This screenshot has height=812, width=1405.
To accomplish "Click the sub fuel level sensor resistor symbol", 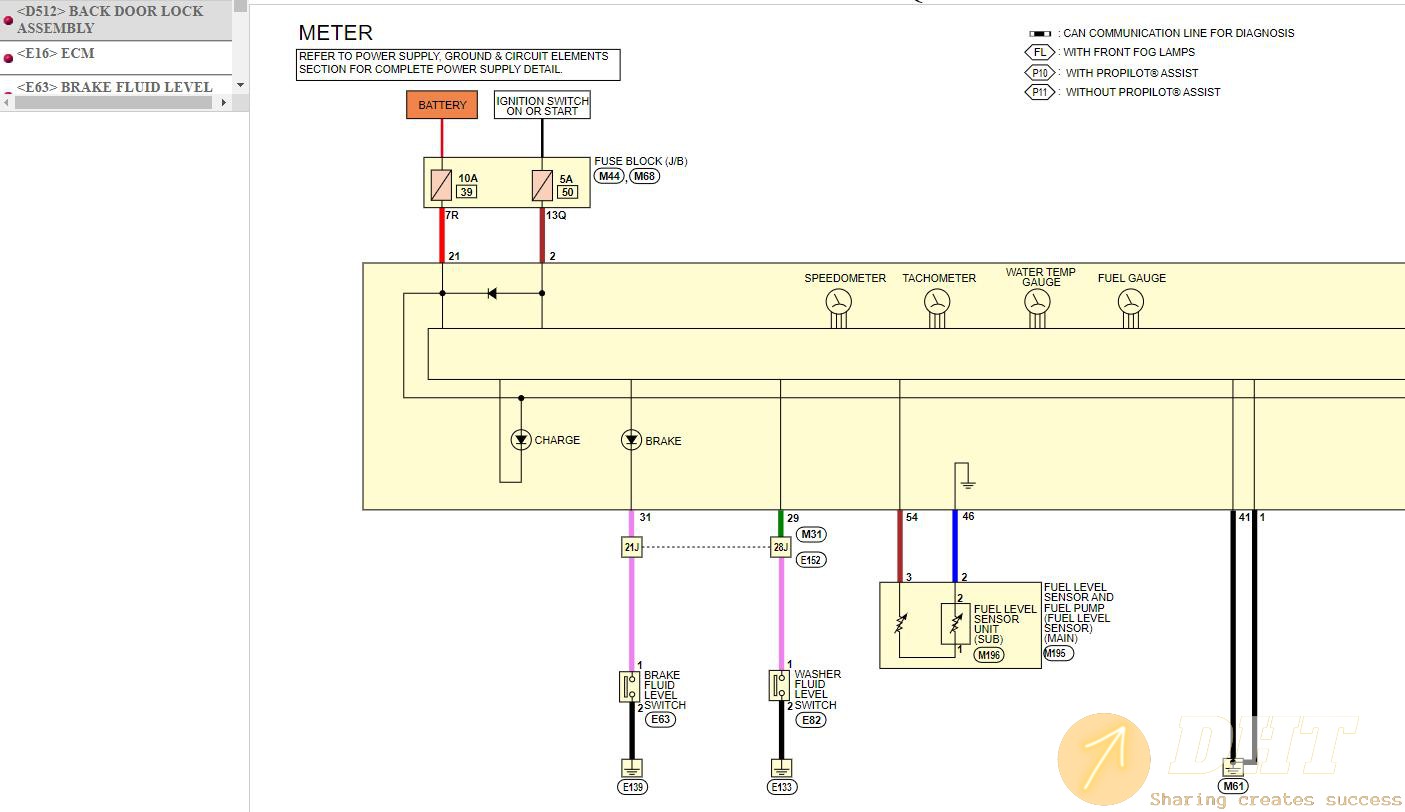I will (x=954, y=624).
